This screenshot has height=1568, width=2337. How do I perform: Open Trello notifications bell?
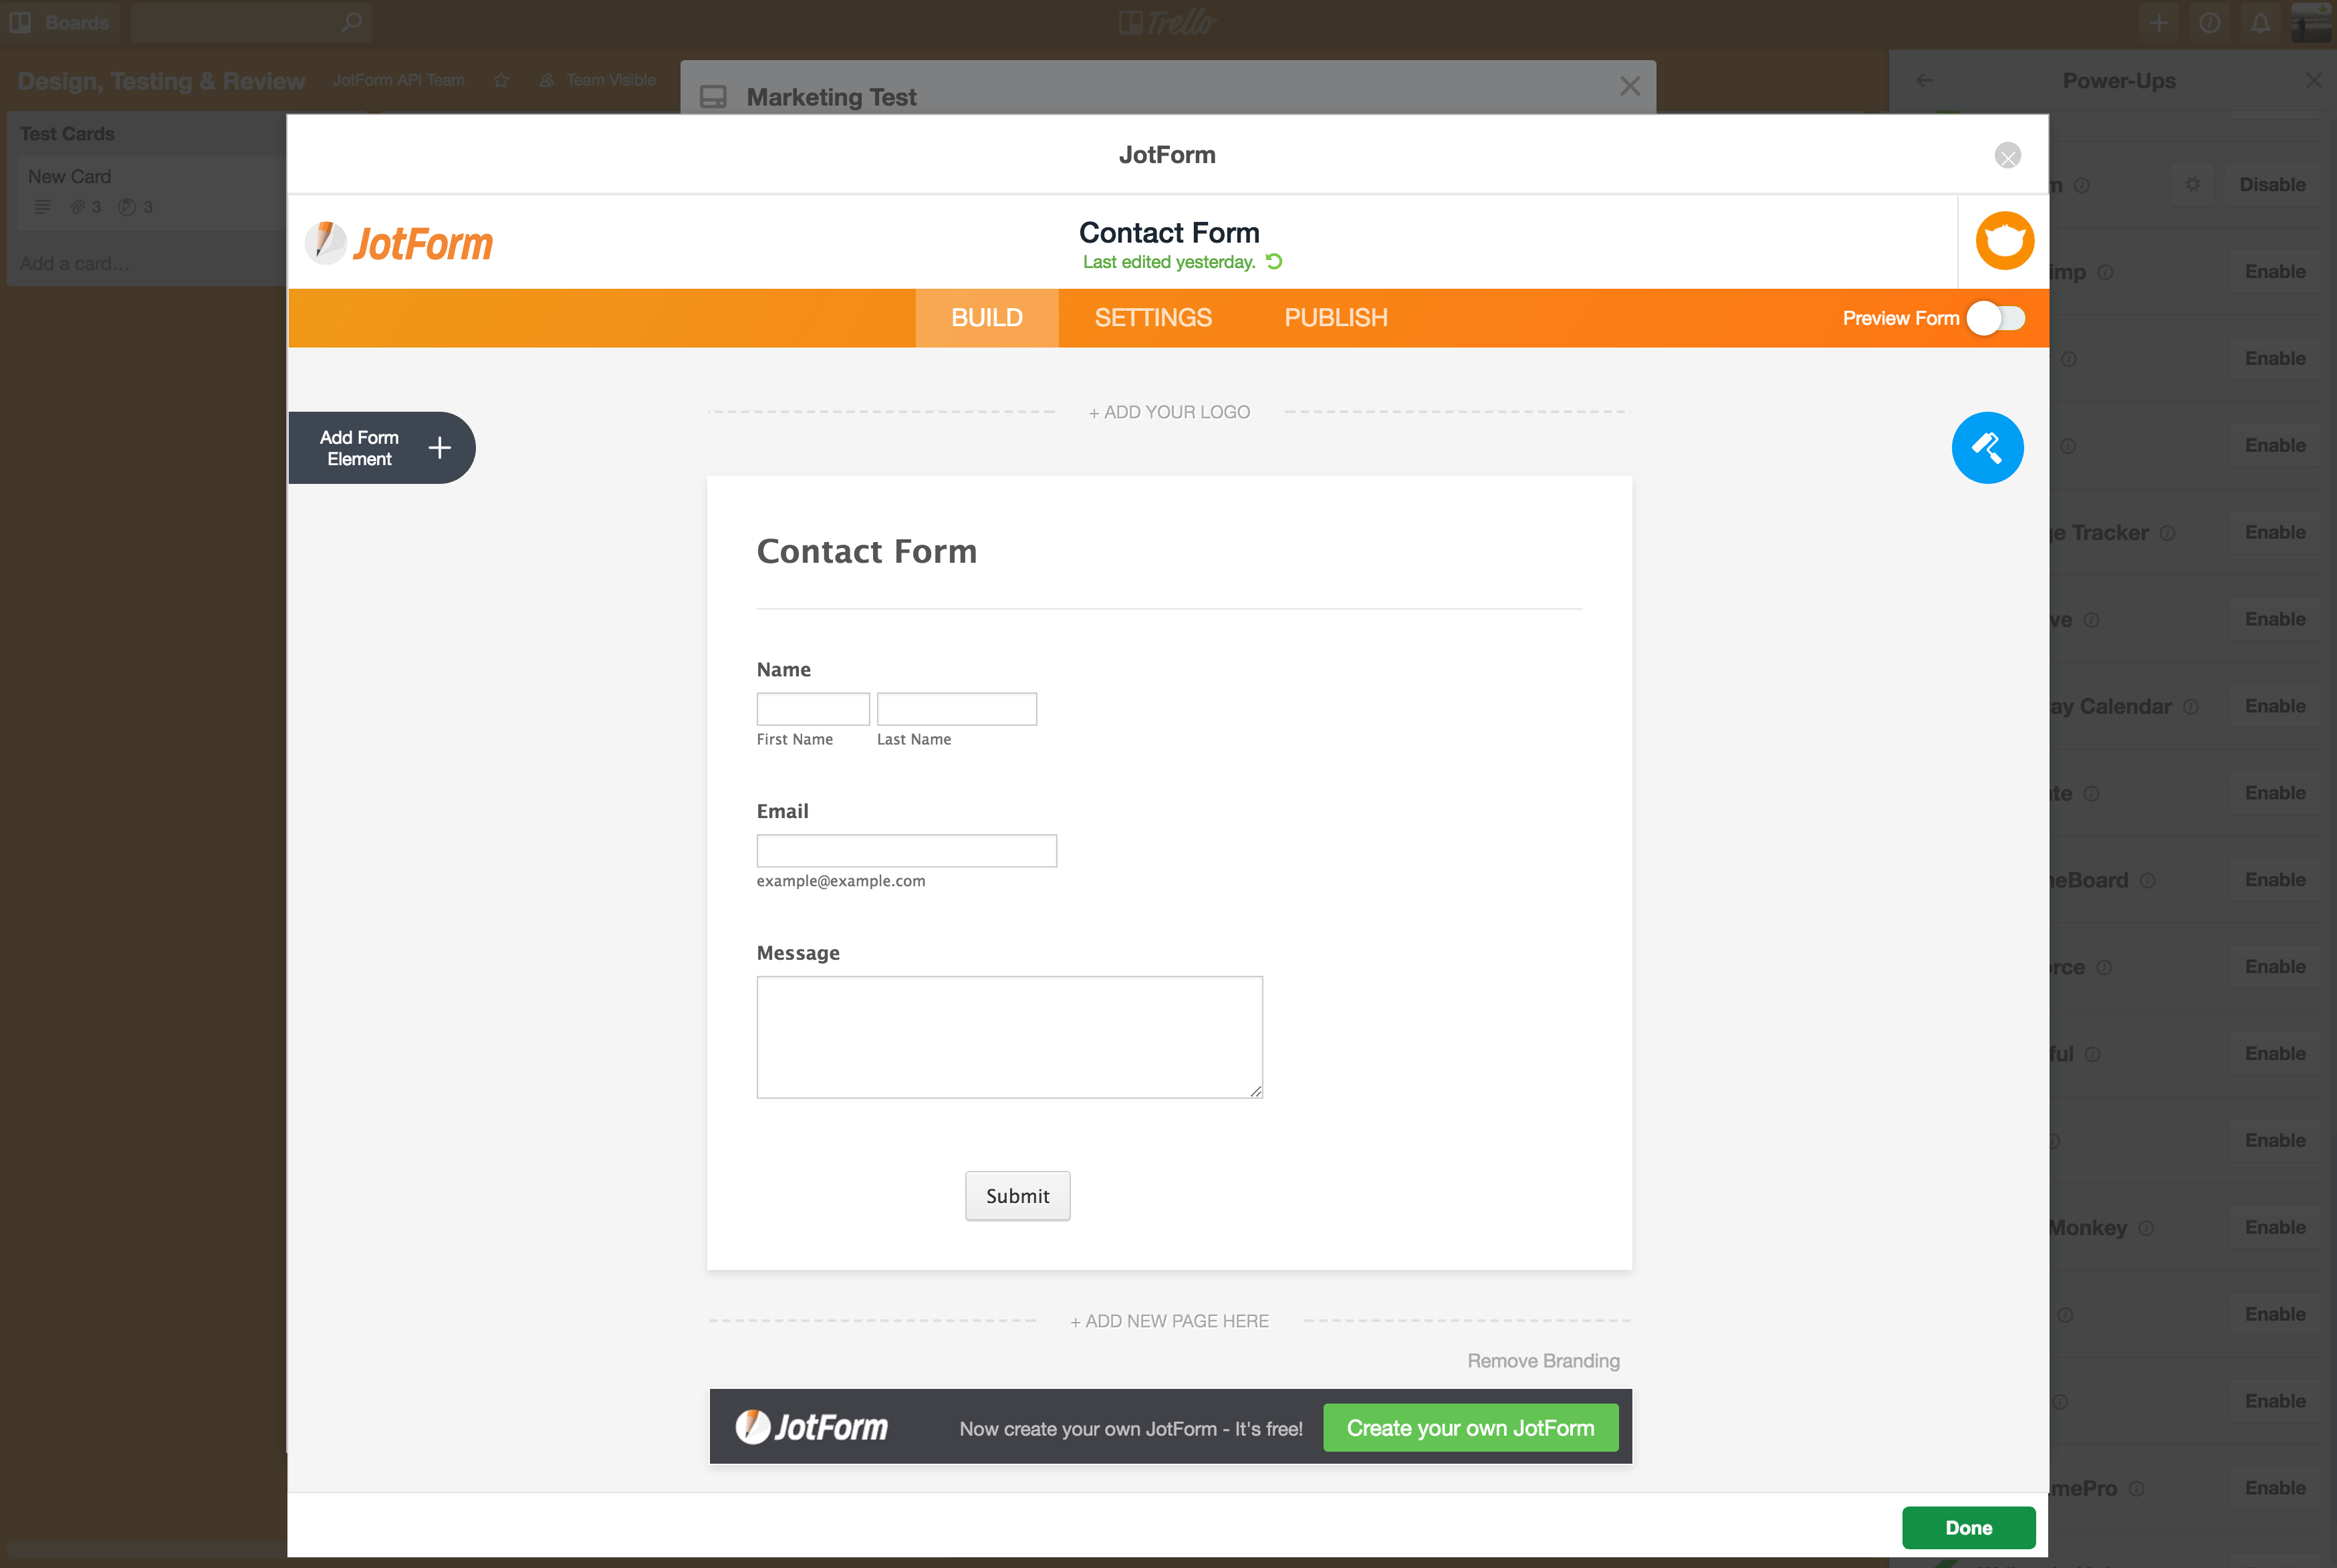point(2260,22)
